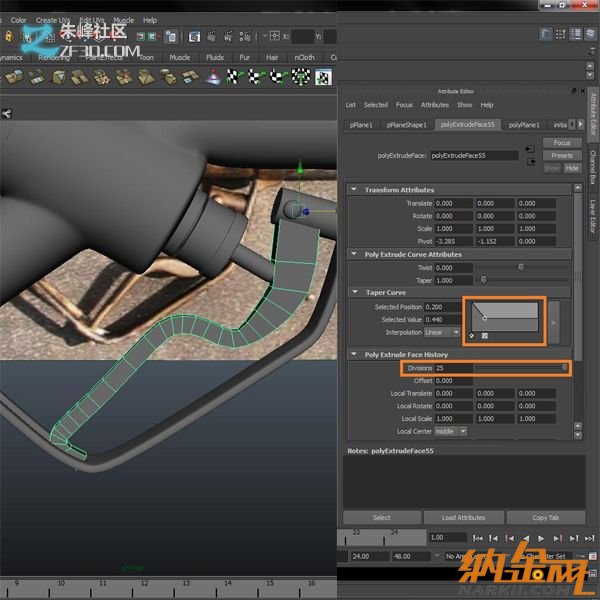
Task: Collapse the Transform Attributes section
Action: [x=353, y=189]
